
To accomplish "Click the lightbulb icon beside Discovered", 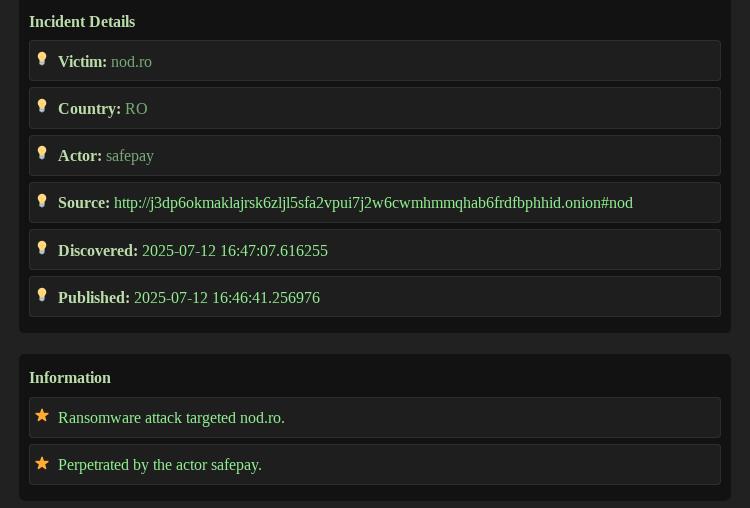I will pyautogui.click(x=42, y=248).
